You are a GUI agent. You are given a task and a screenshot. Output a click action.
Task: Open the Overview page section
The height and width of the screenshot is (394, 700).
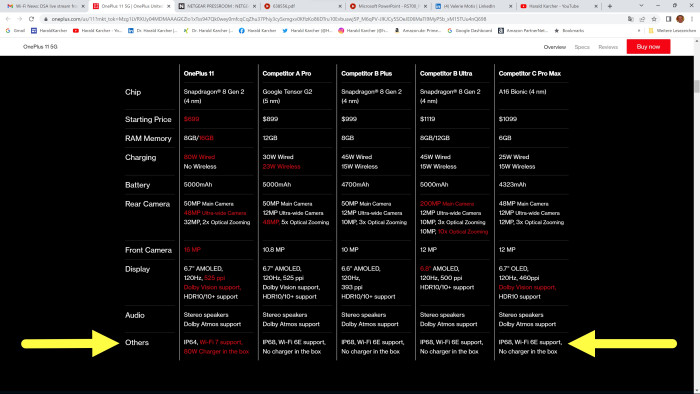(x=554, y=47)
